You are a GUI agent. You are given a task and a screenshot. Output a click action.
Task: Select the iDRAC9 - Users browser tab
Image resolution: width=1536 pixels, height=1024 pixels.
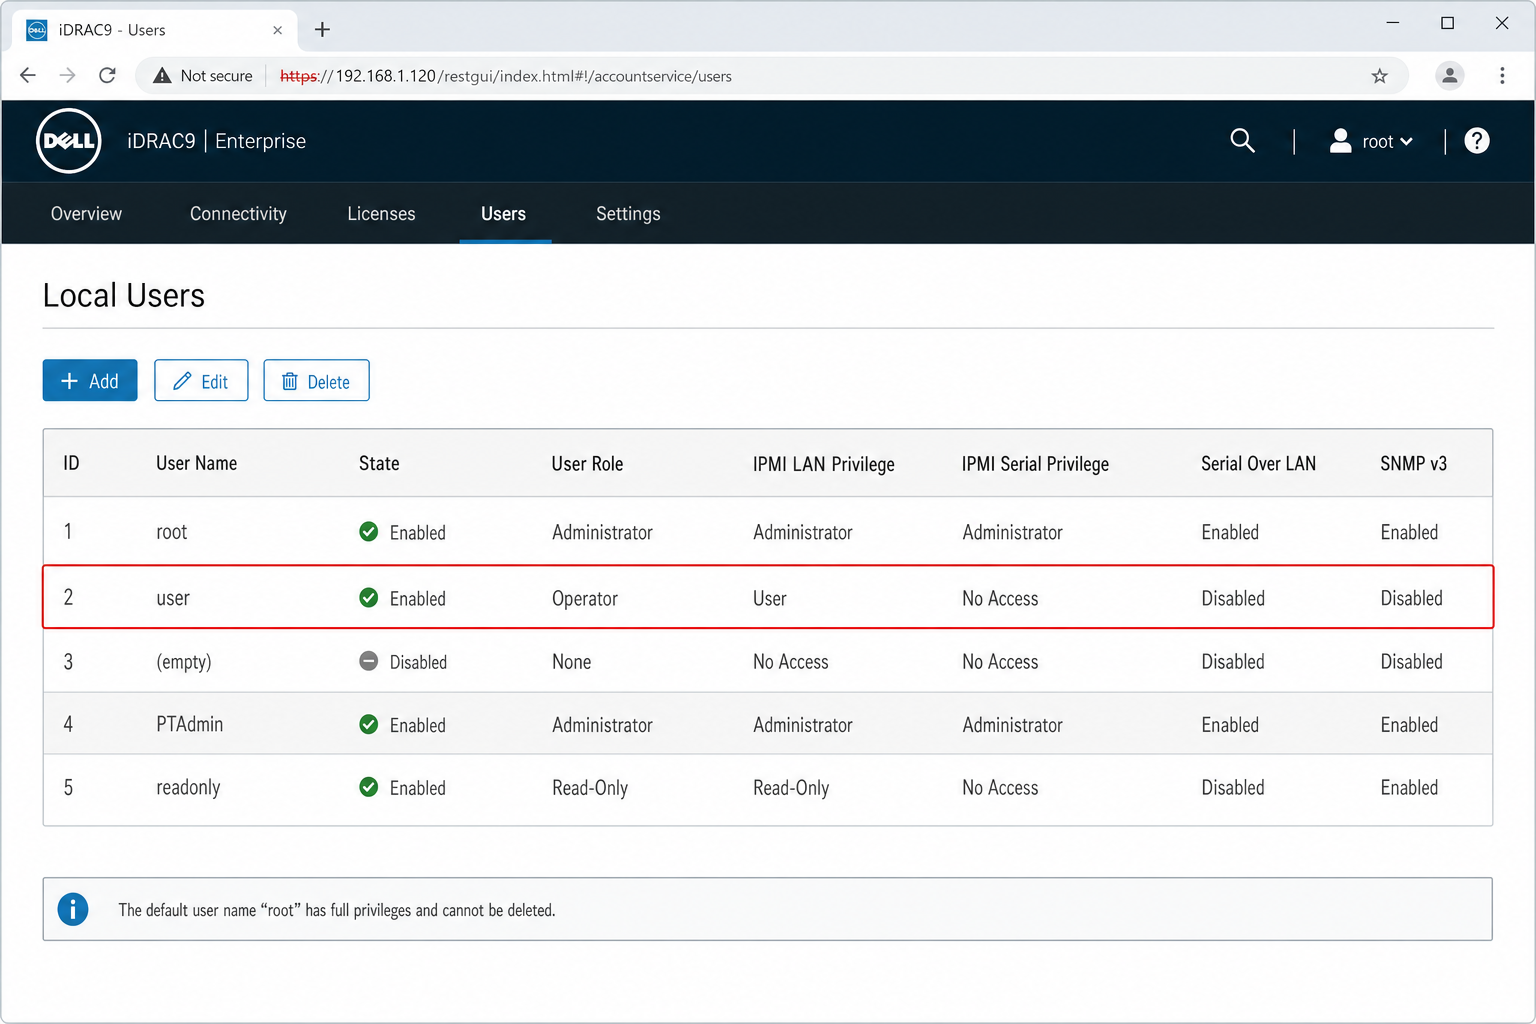155,30
